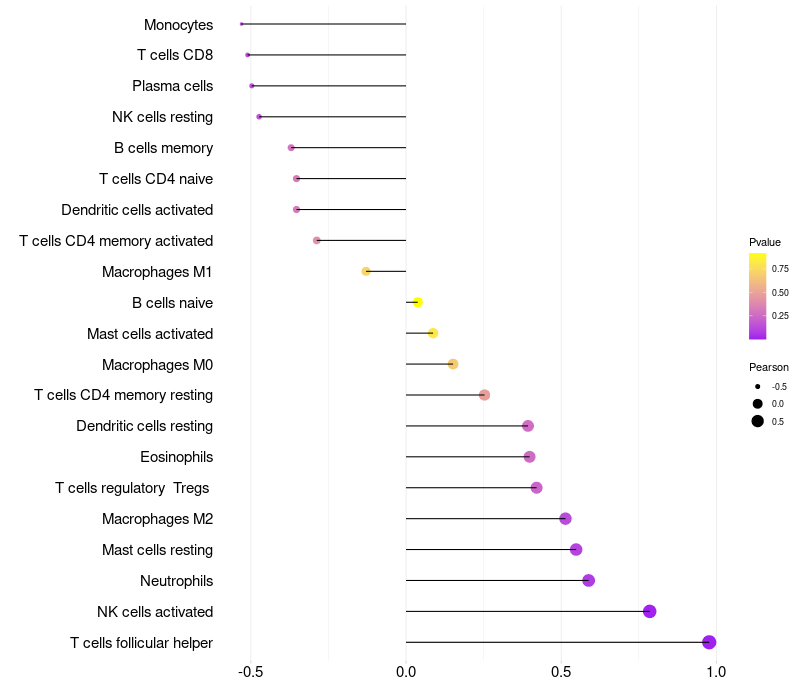Select the "Mast cells resting" label
Screen dimensions: 800x700
157,549
